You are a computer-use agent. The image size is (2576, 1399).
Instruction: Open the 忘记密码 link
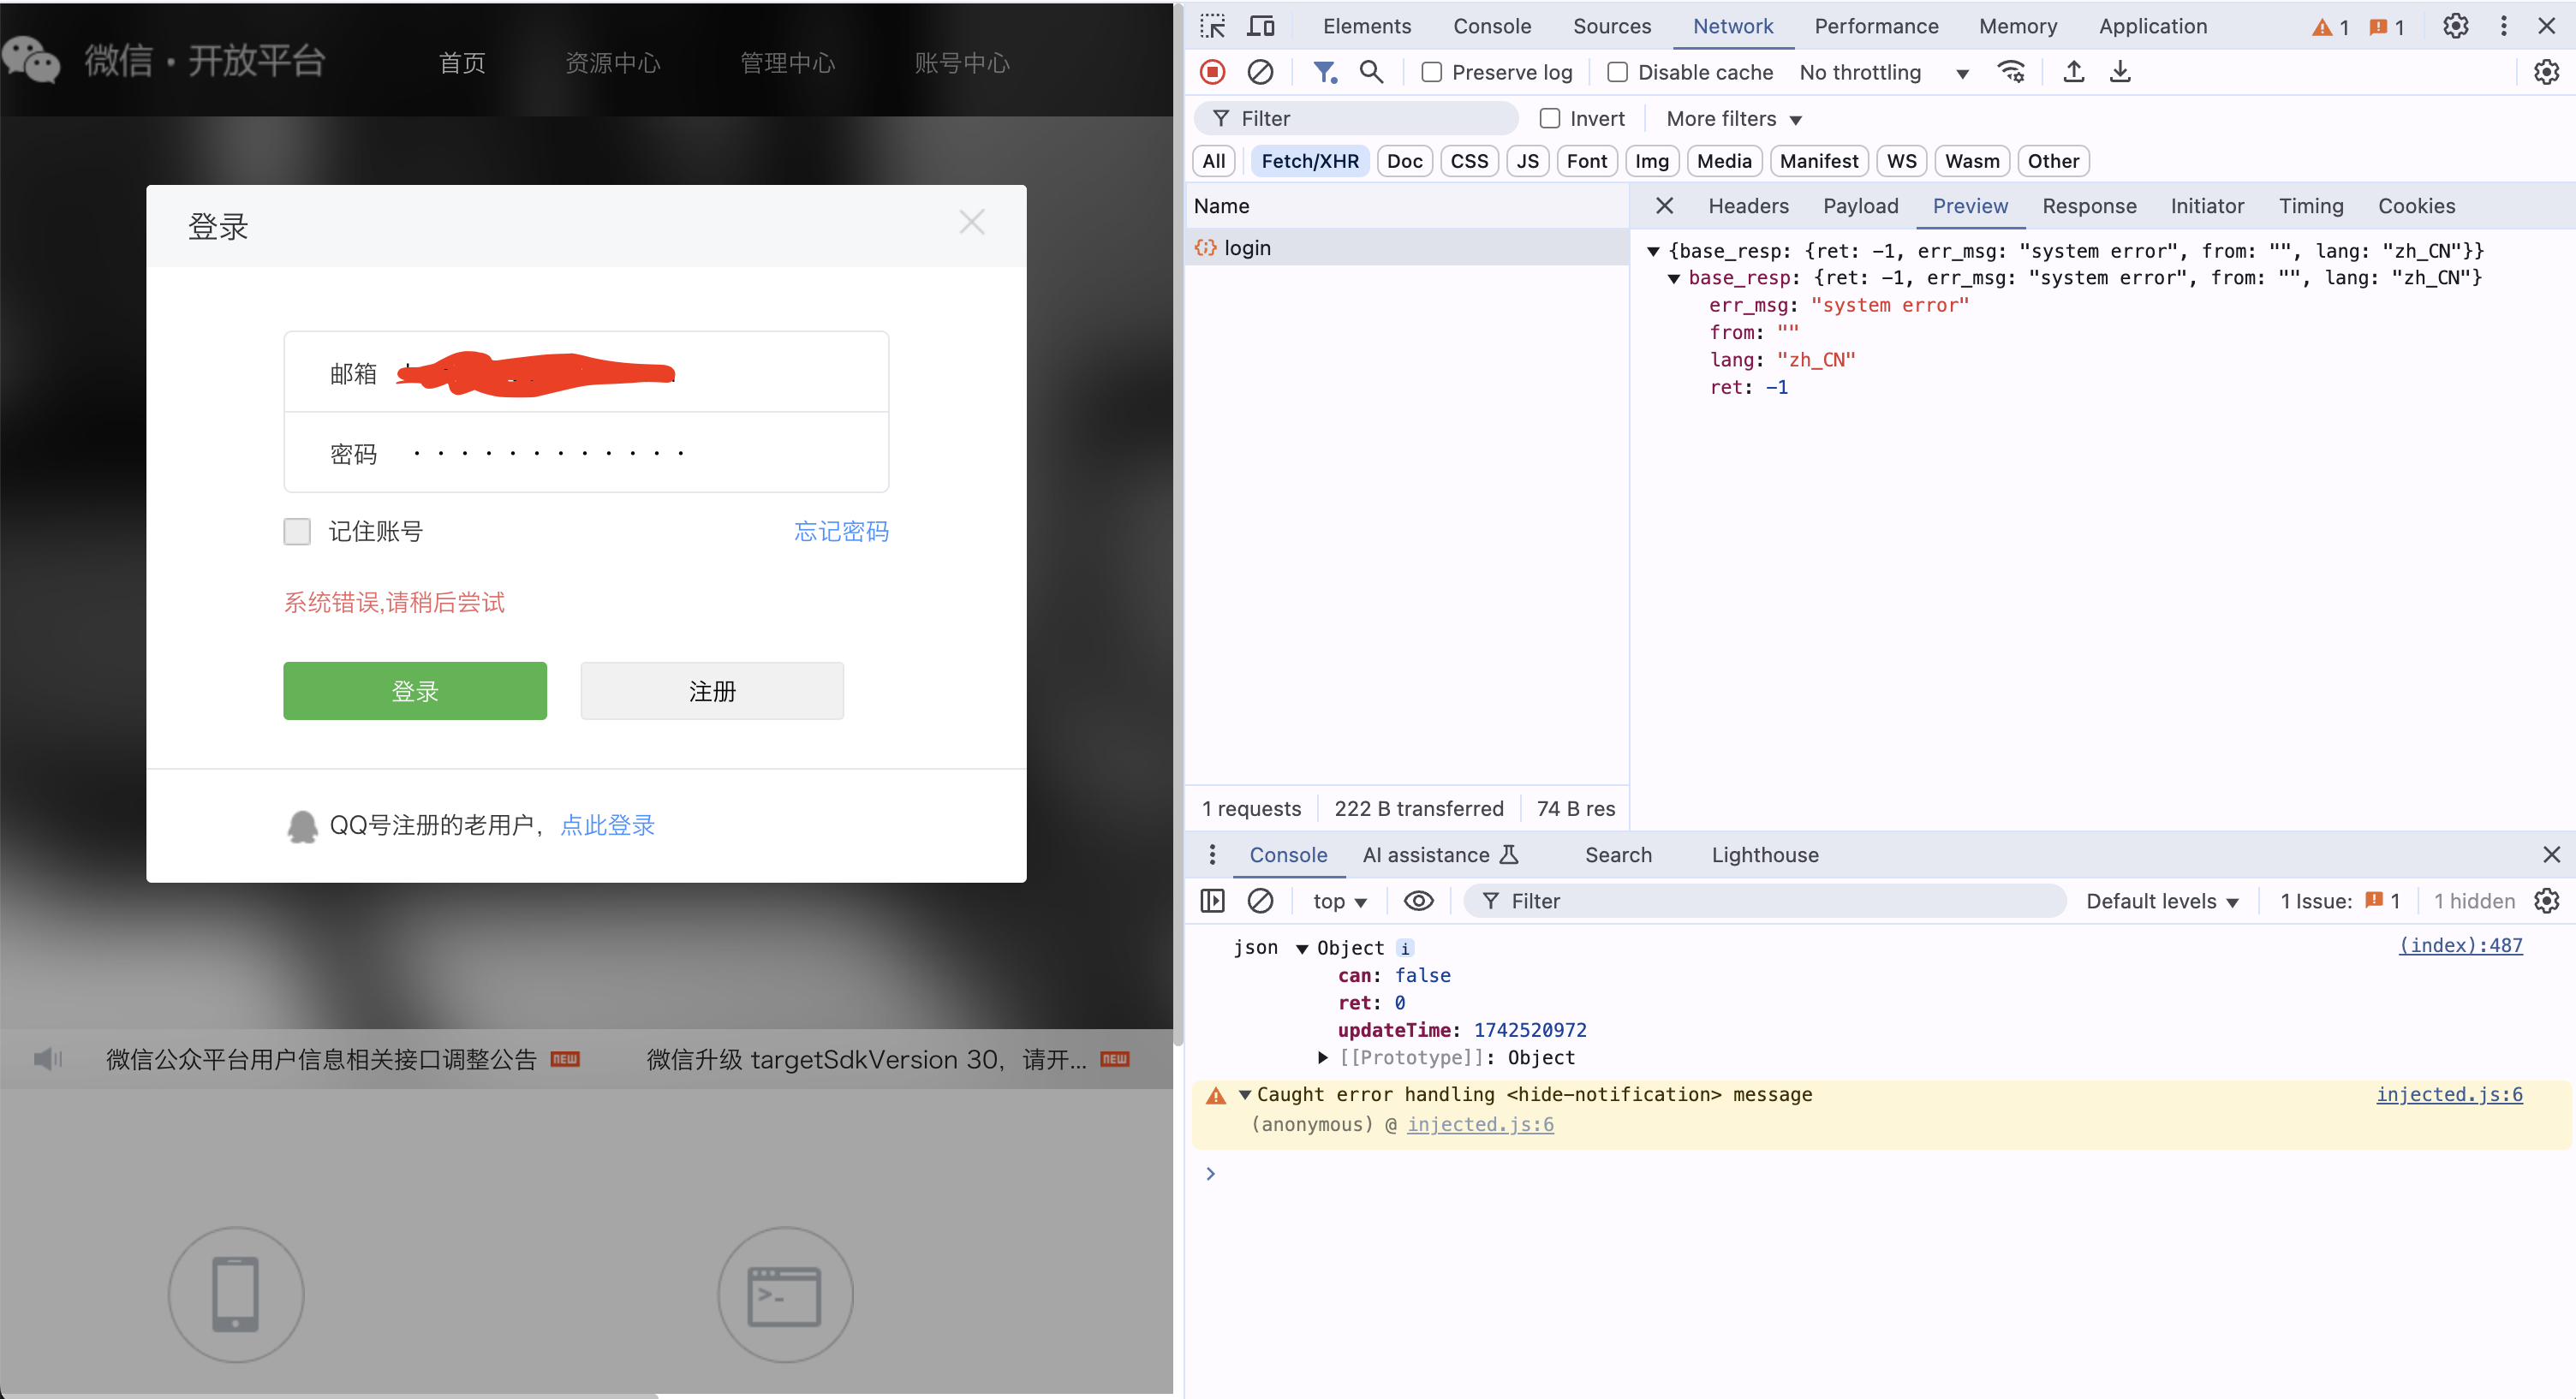click(x=841, y=531)
